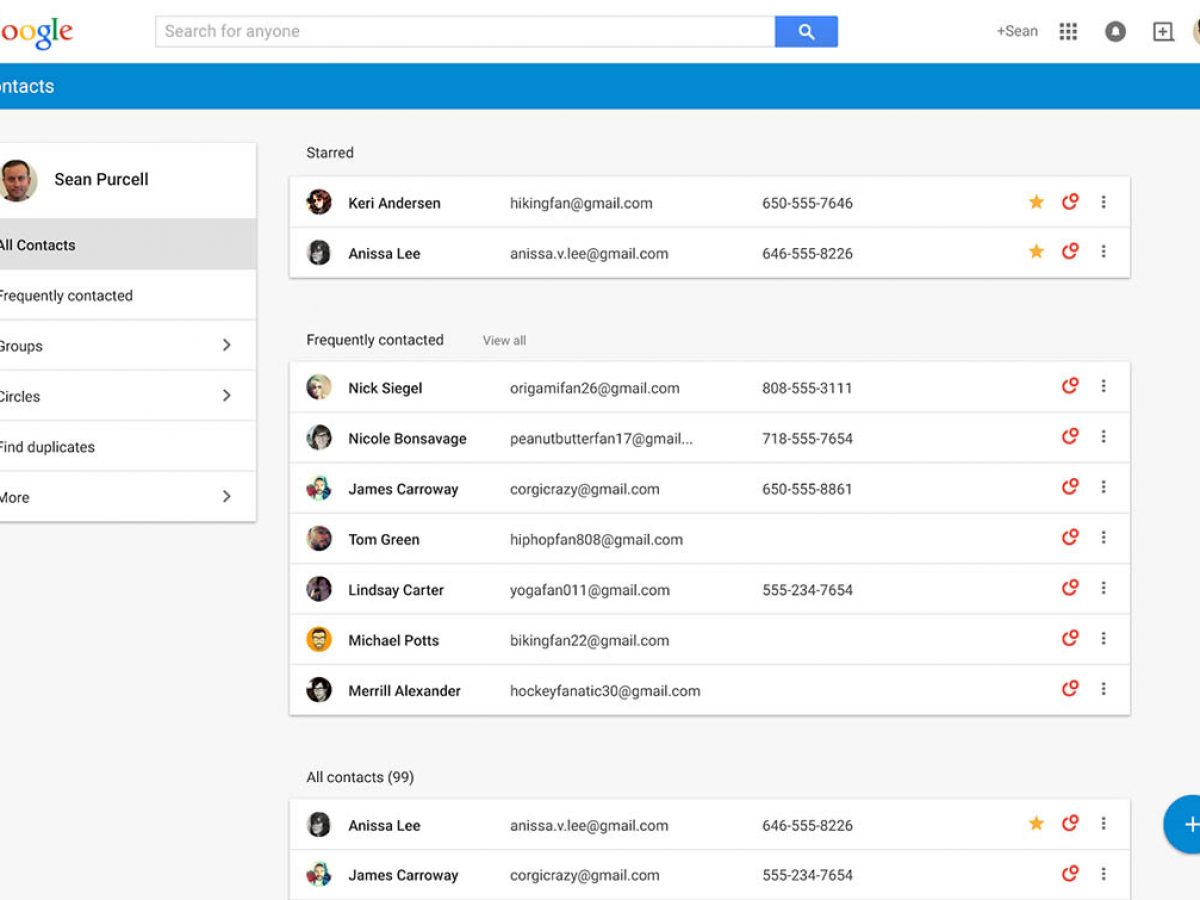Click the blue search magnifier button
This screenshot has height=900, width=1200.
(x=806, y=32)
